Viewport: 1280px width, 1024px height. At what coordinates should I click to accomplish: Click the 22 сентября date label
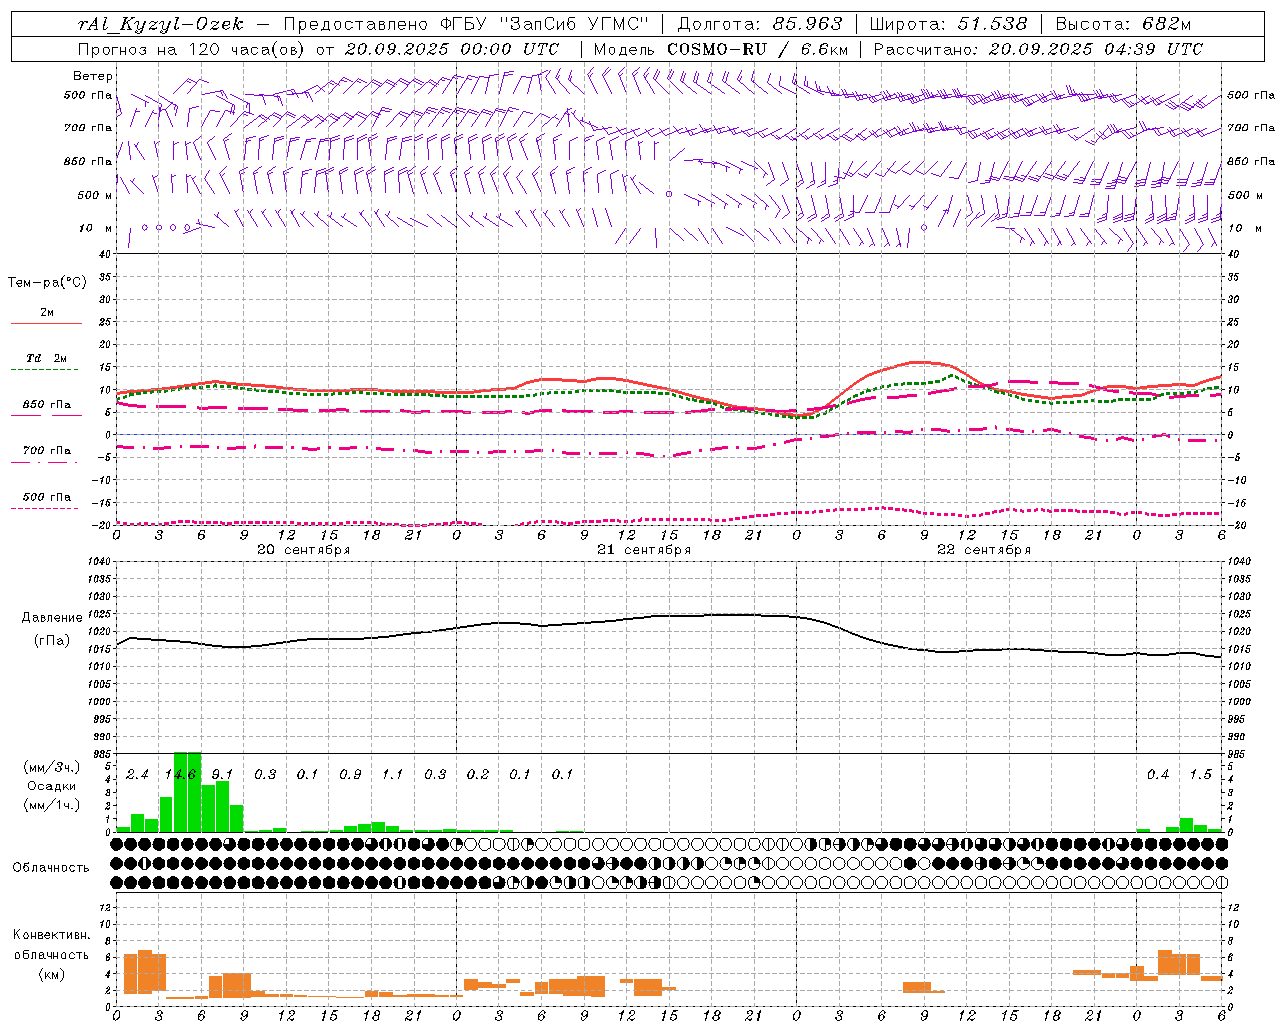pos(984,550)
